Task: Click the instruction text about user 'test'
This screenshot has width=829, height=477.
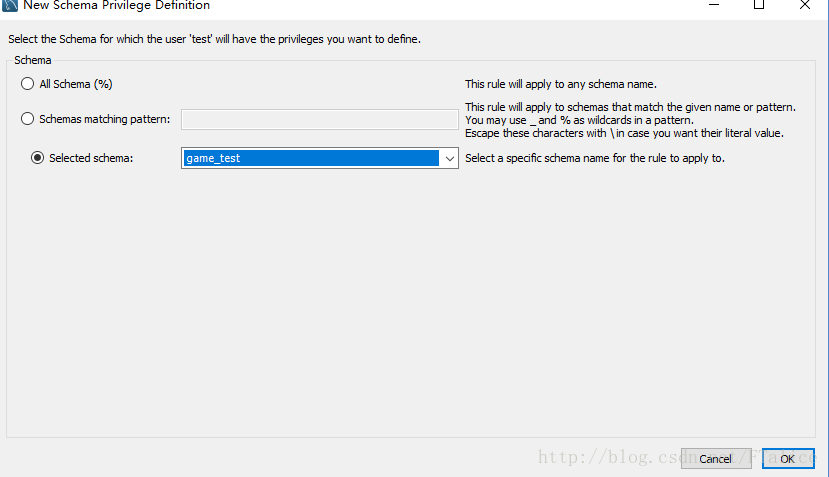Action: [x=214, y=40]
